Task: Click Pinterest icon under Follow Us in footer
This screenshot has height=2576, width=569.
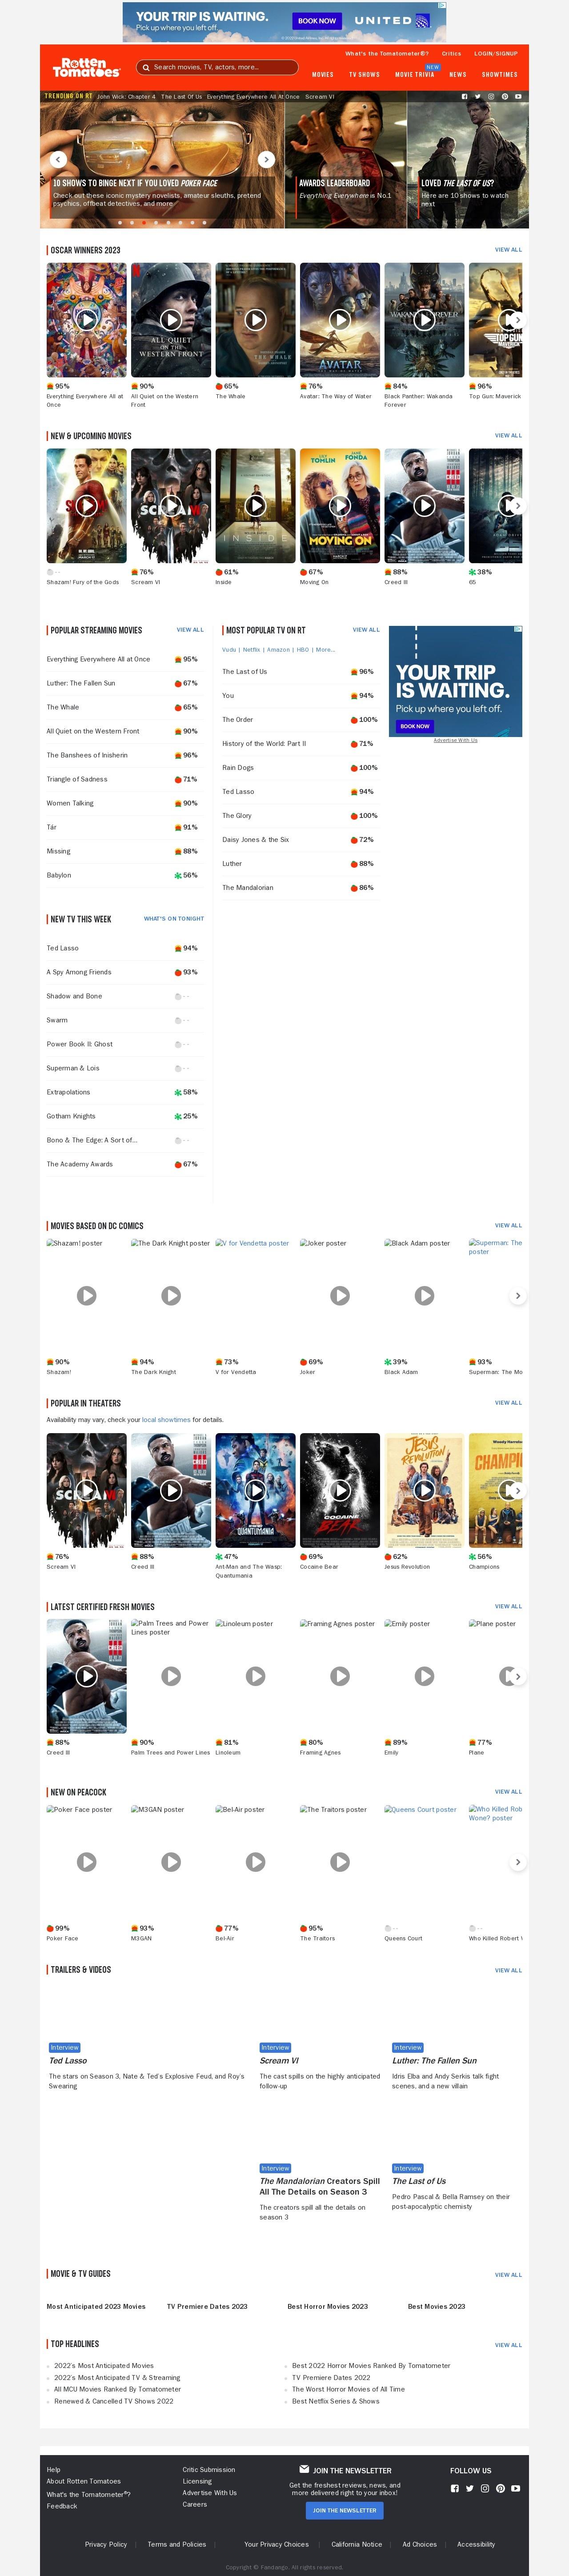Action: click(500, 2488)
